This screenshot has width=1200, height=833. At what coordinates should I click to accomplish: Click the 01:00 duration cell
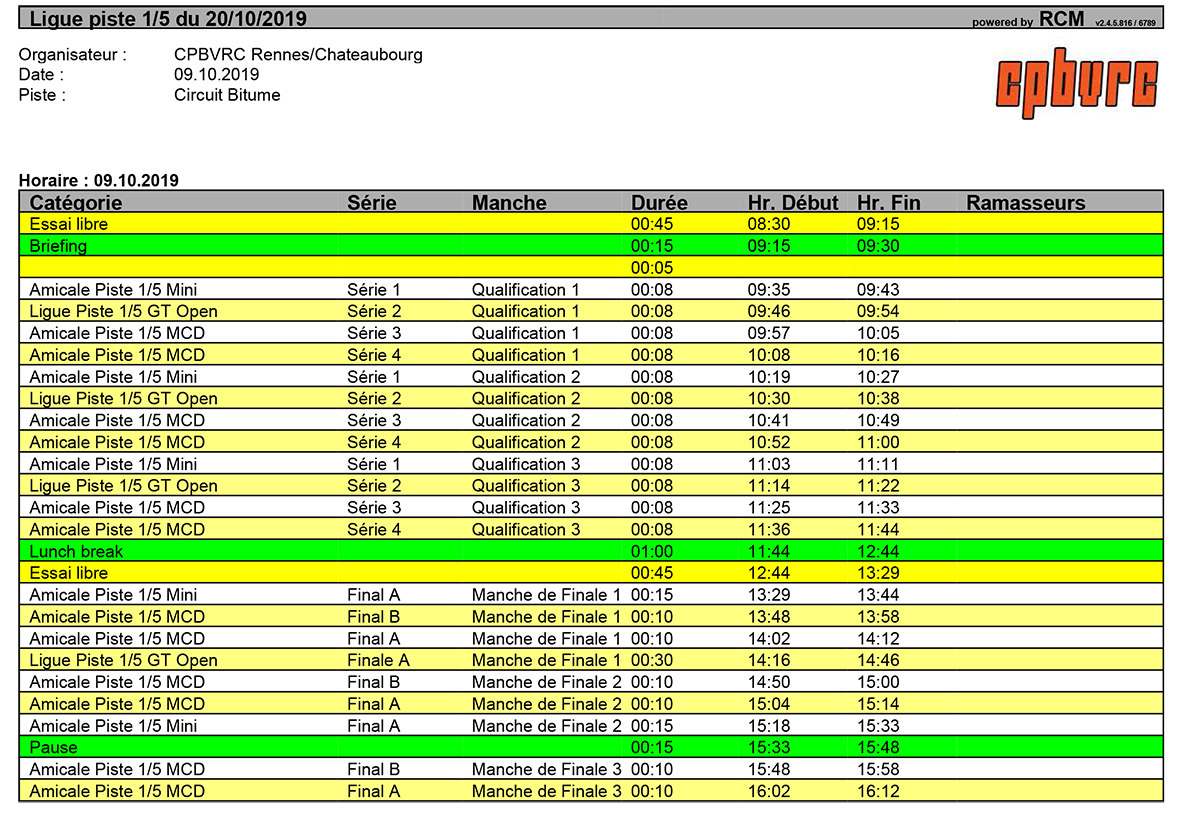point(651,552)
